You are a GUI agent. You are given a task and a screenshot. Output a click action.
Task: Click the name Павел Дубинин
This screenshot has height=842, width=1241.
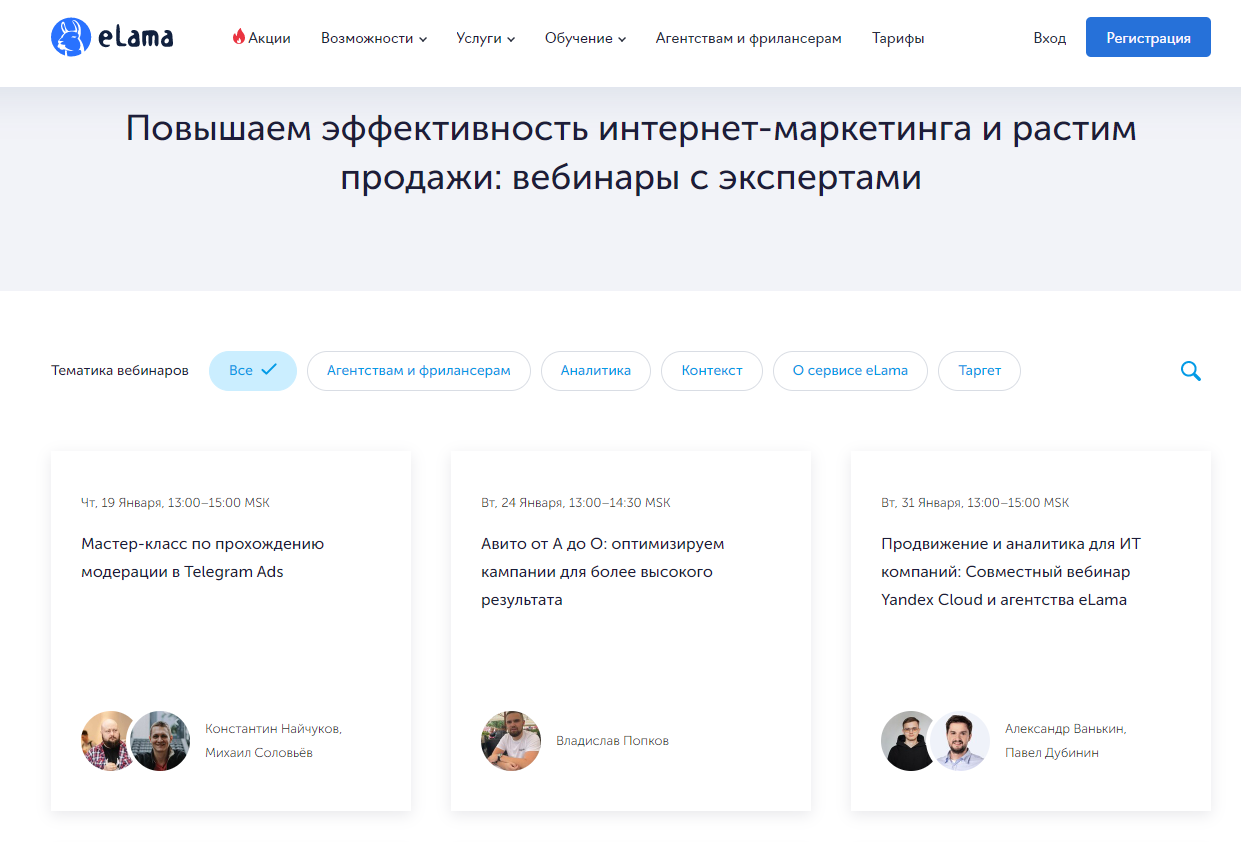(x=1052, y=753)
